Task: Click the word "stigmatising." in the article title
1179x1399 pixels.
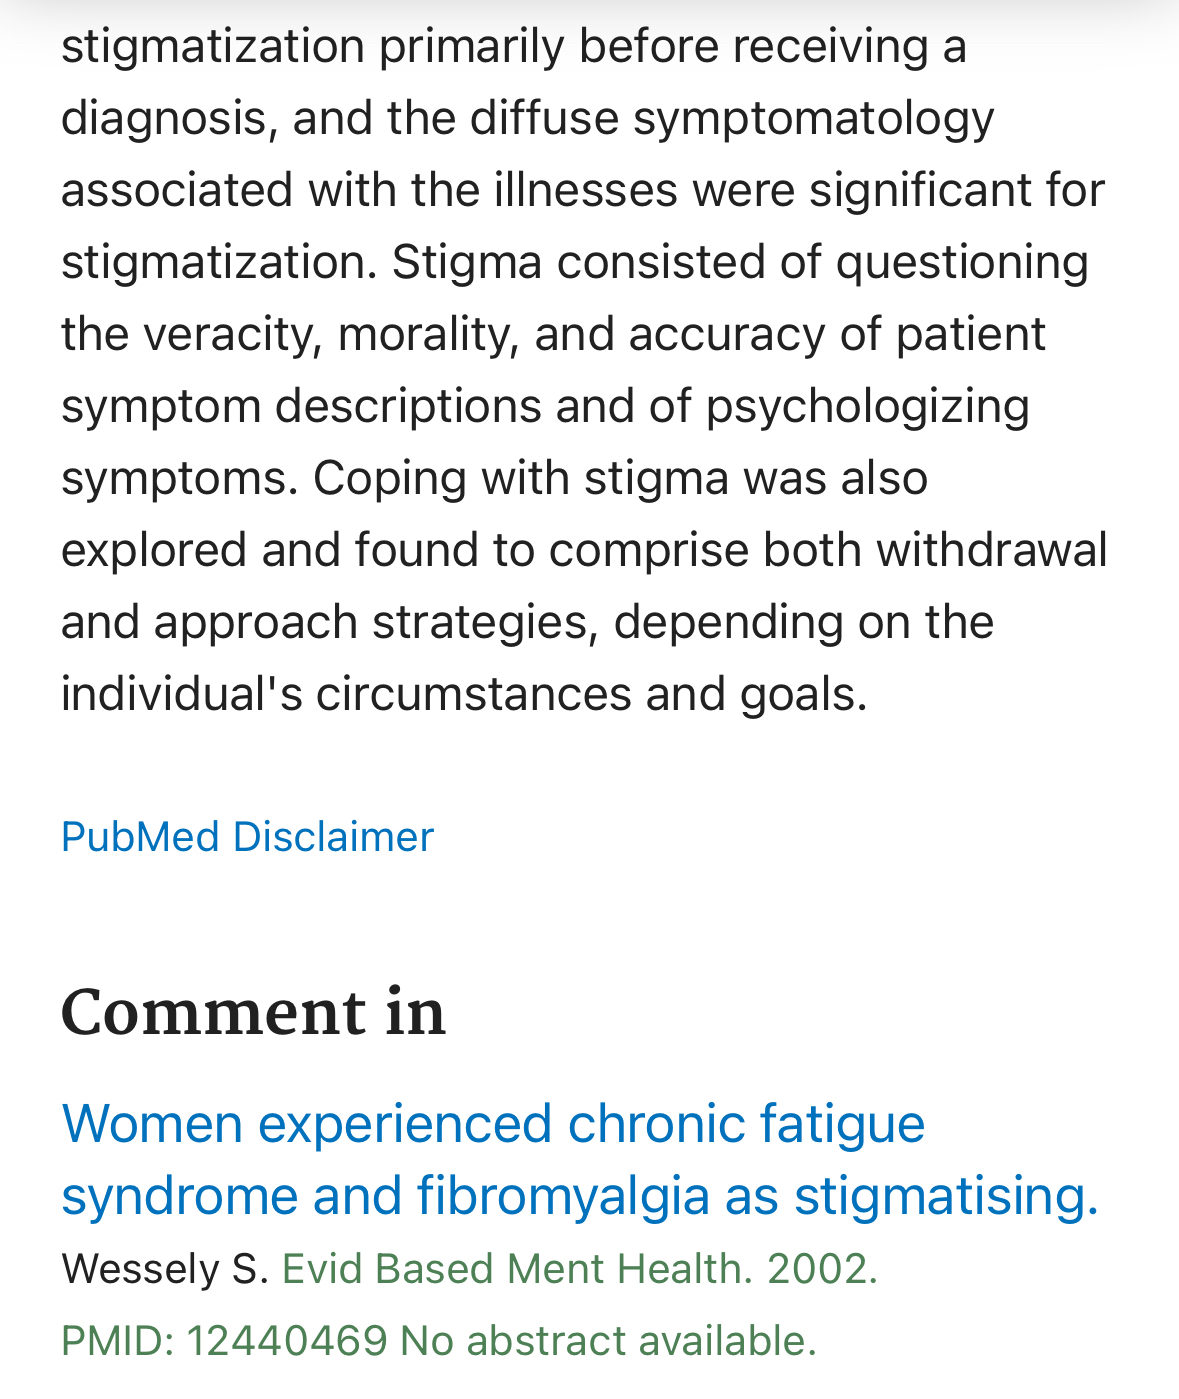Action: (946, 1196)
